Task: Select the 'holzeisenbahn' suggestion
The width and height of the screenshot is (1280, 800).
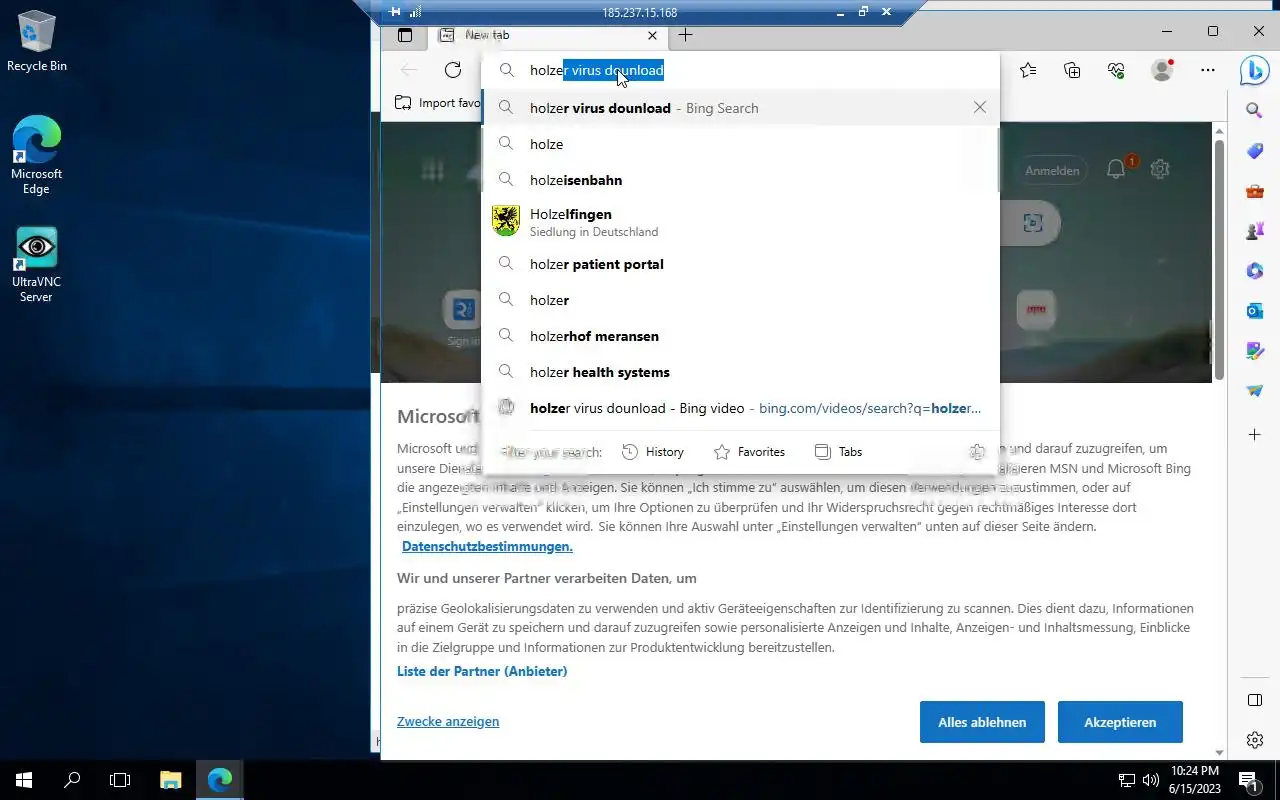Action: point(740,180)
